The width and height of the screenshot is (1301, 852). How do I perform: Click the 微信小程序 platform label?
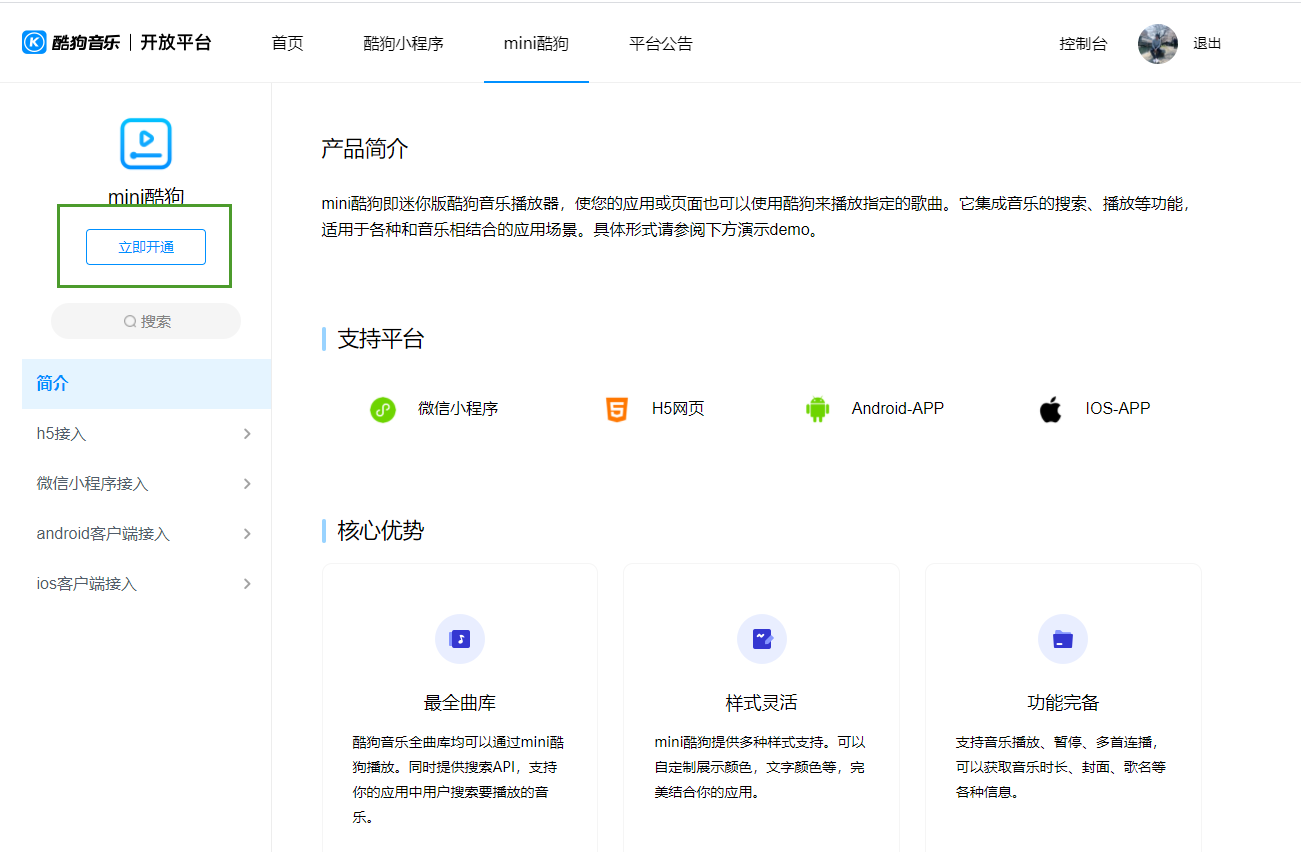pos(458,409)
